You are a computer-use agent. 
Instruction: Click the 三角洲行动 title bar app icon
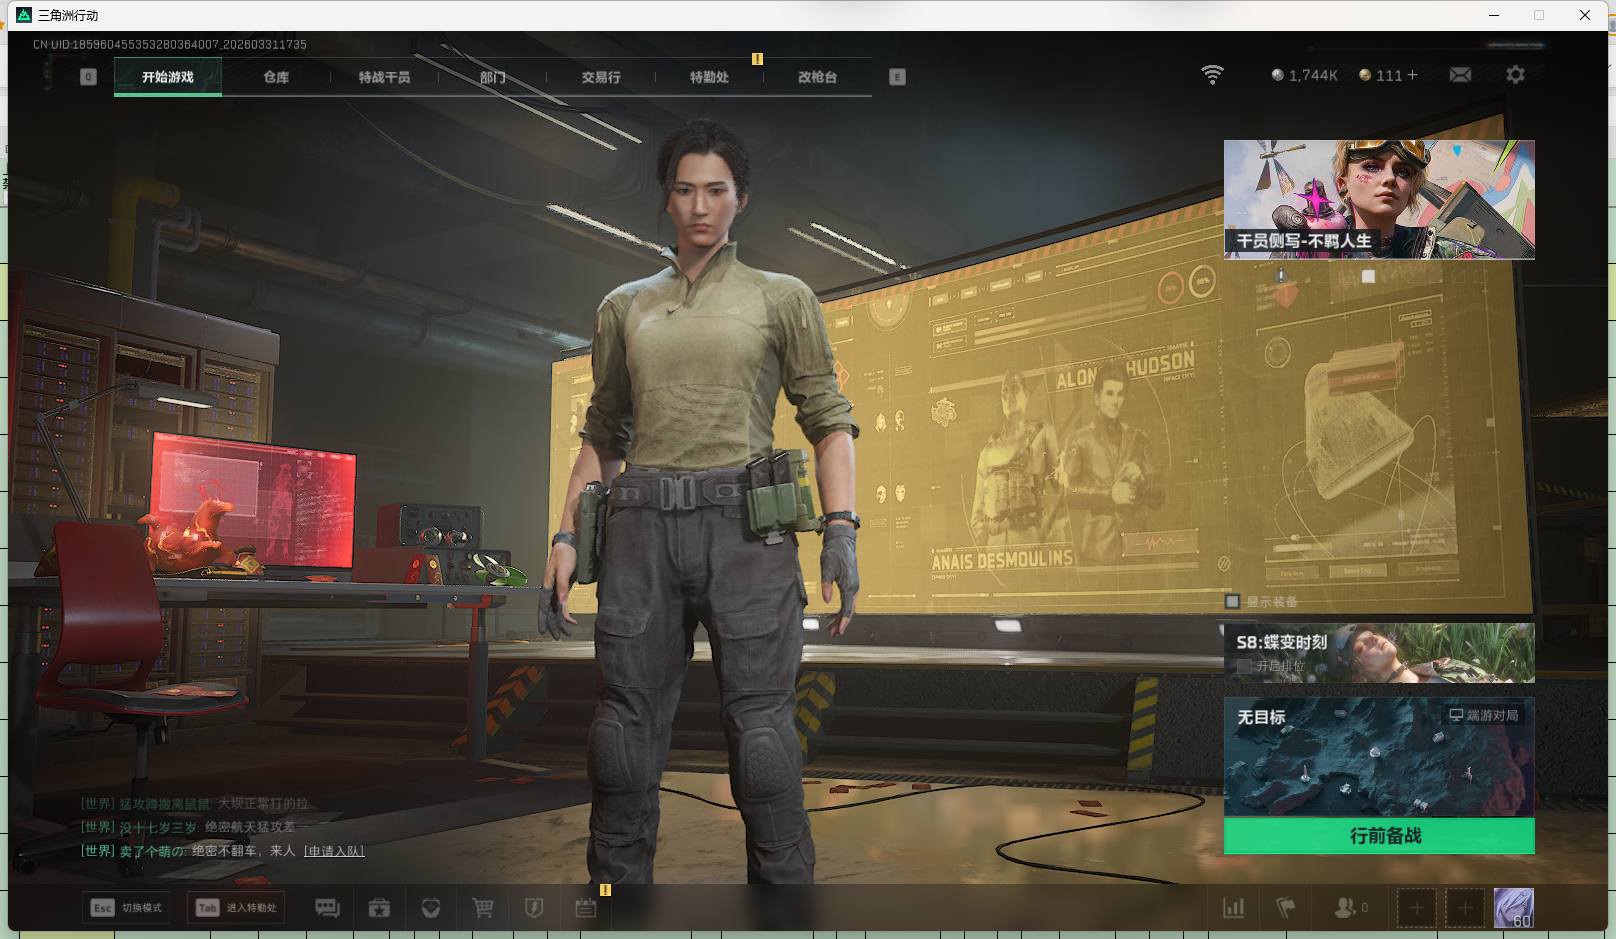point(24,15)
